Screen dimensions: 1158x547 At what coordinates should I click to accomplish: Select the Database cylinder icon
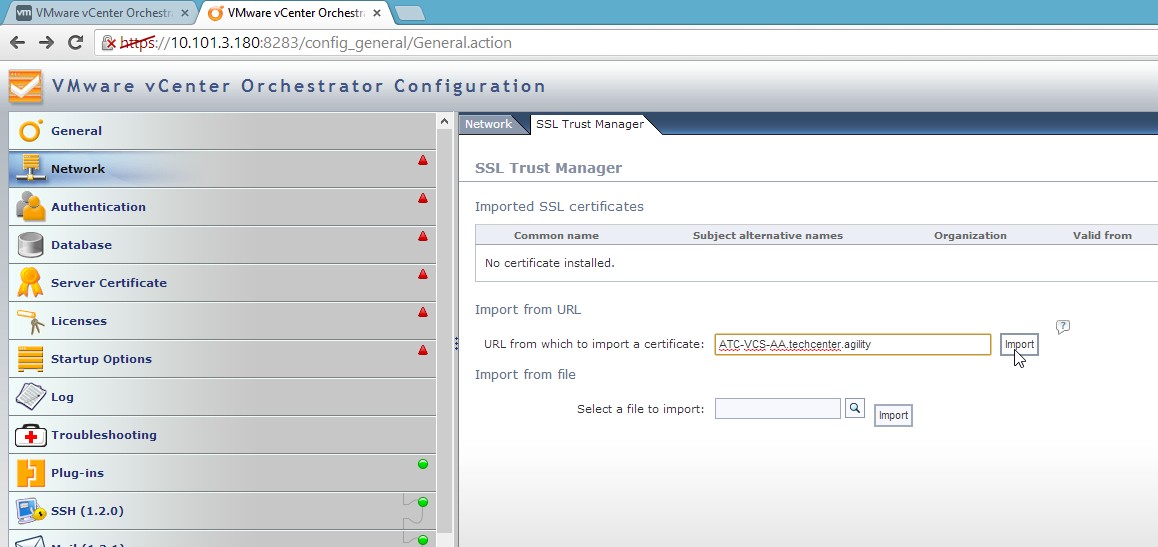[x=31, y=245]
